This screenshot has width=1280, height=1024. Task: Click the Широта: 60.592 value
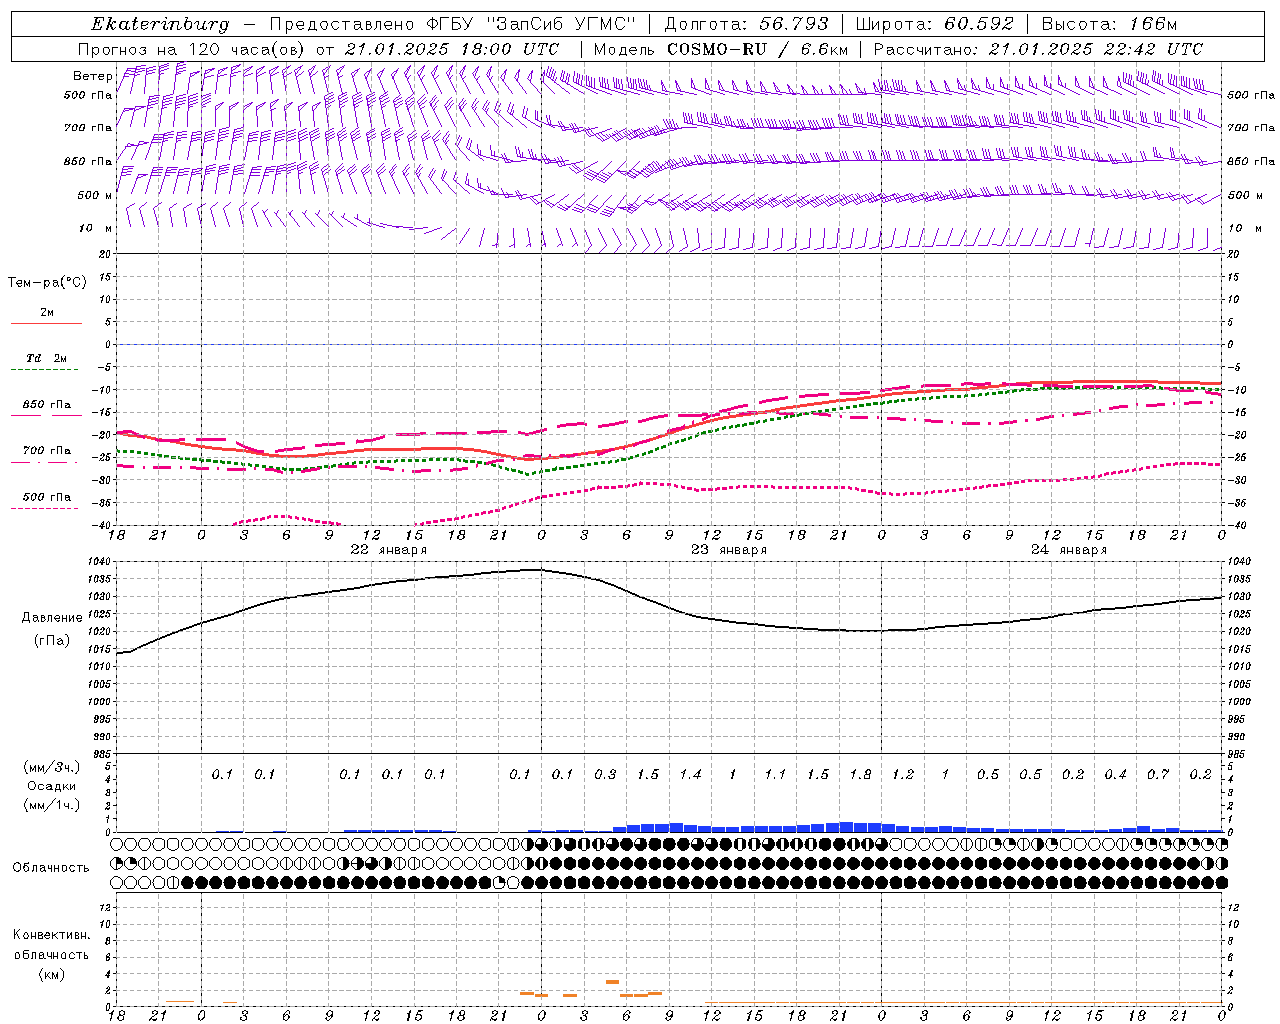pos(934,24)
